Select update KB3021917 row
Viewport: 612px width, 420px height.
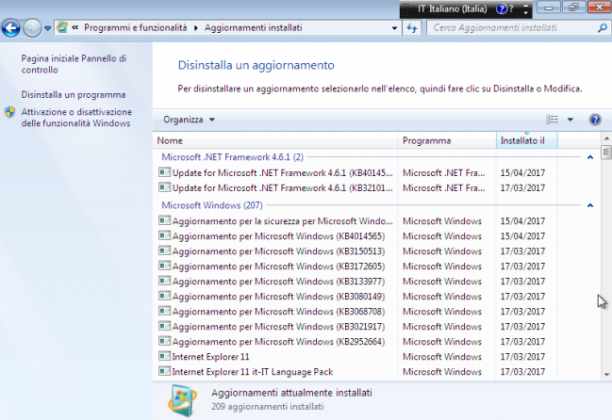pos(357,327)
